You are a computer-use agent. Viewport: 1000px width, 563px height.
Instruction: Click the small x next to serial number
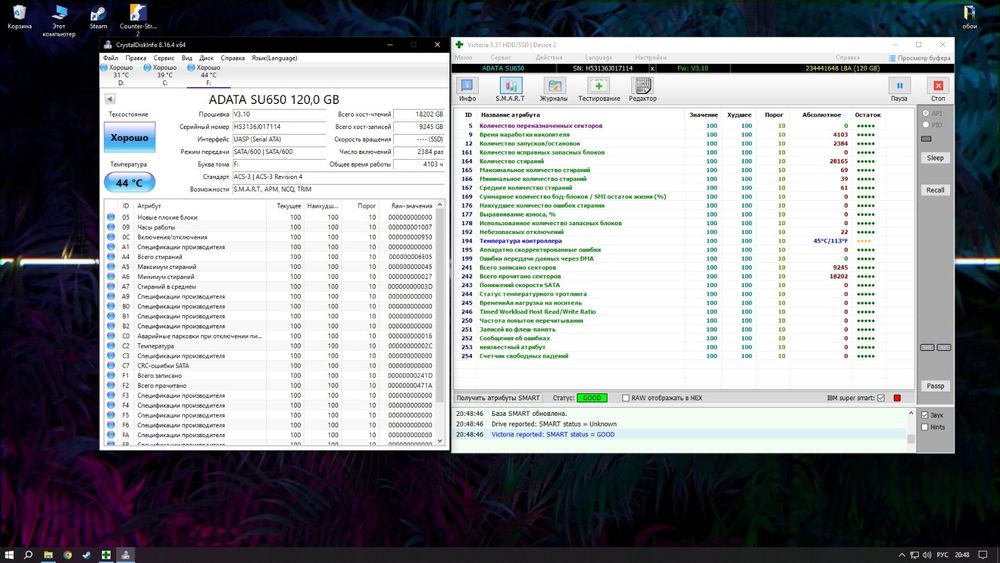point(652,68)
